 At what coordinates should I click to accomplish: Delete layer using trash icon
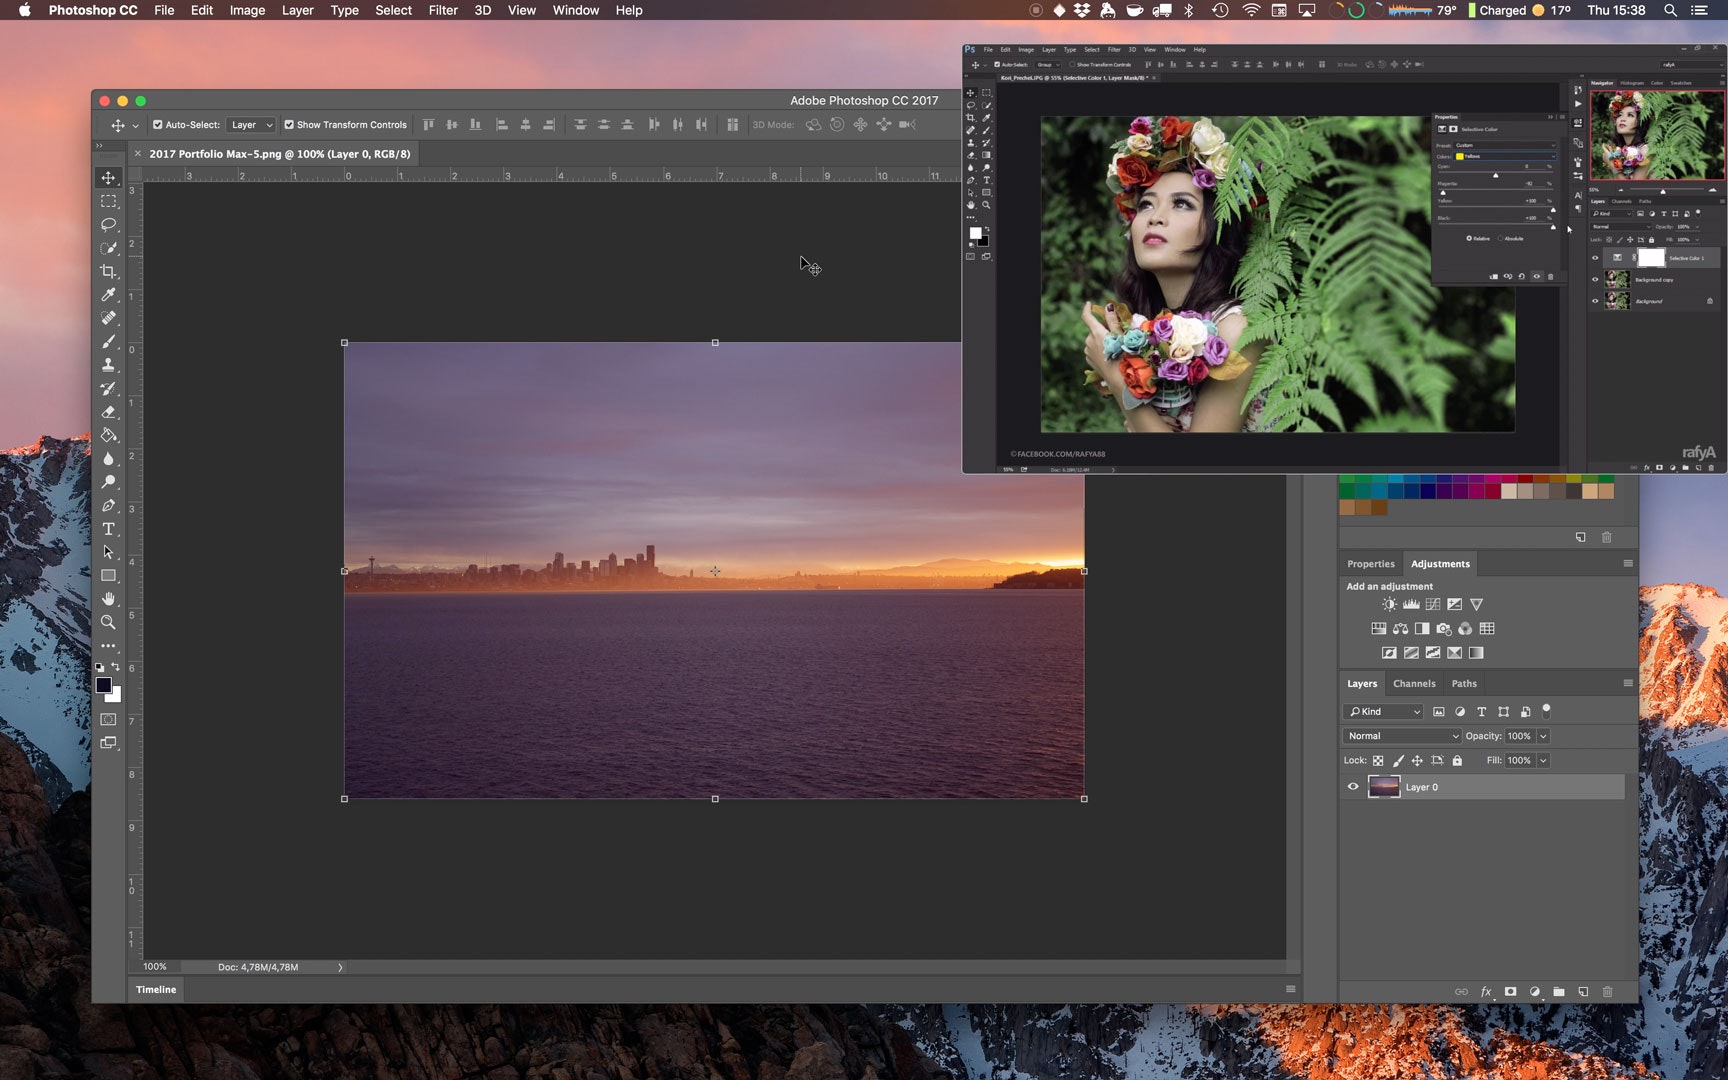pyautogui.click(x=1607, y=992)
